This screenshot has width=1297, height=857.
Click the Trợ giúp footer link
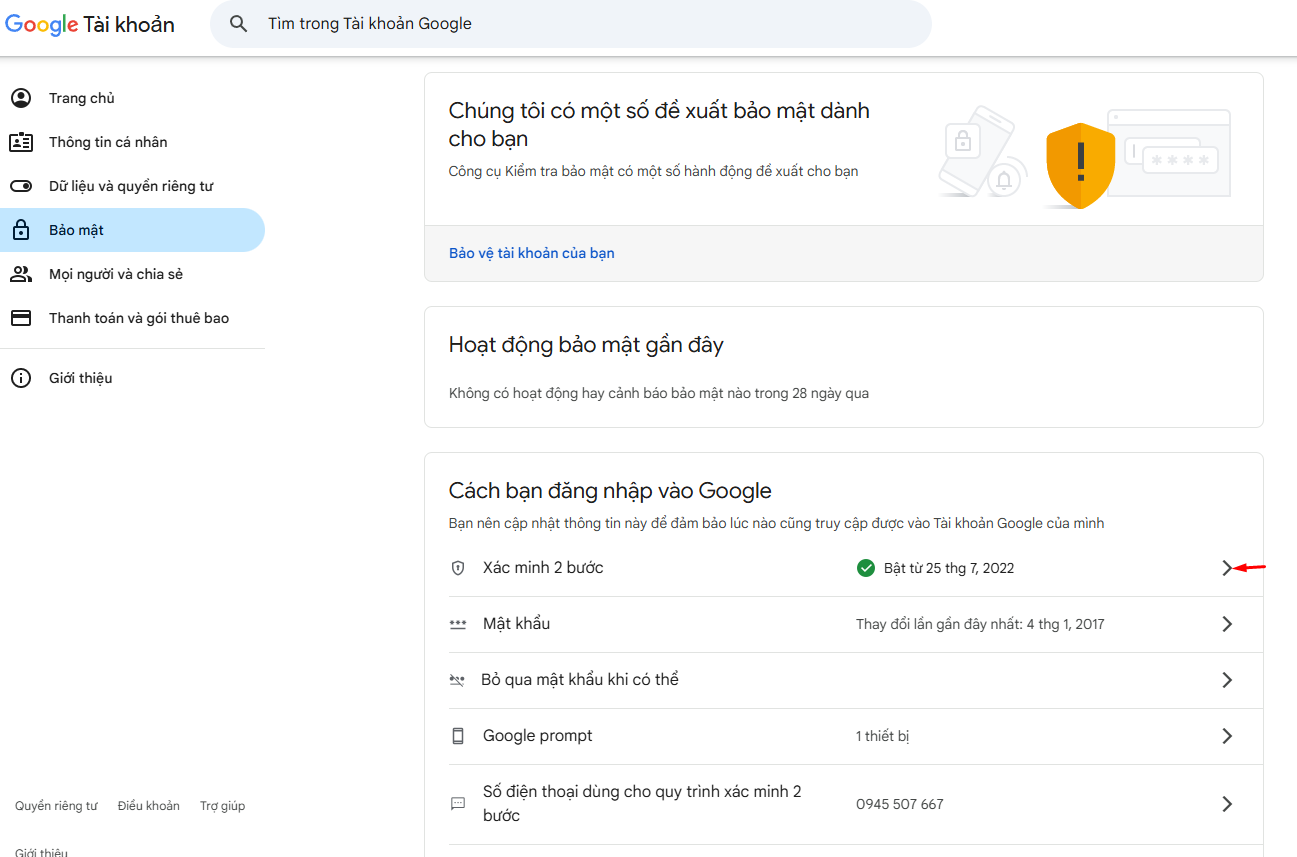pyautogui.click(x=222, y=806)
